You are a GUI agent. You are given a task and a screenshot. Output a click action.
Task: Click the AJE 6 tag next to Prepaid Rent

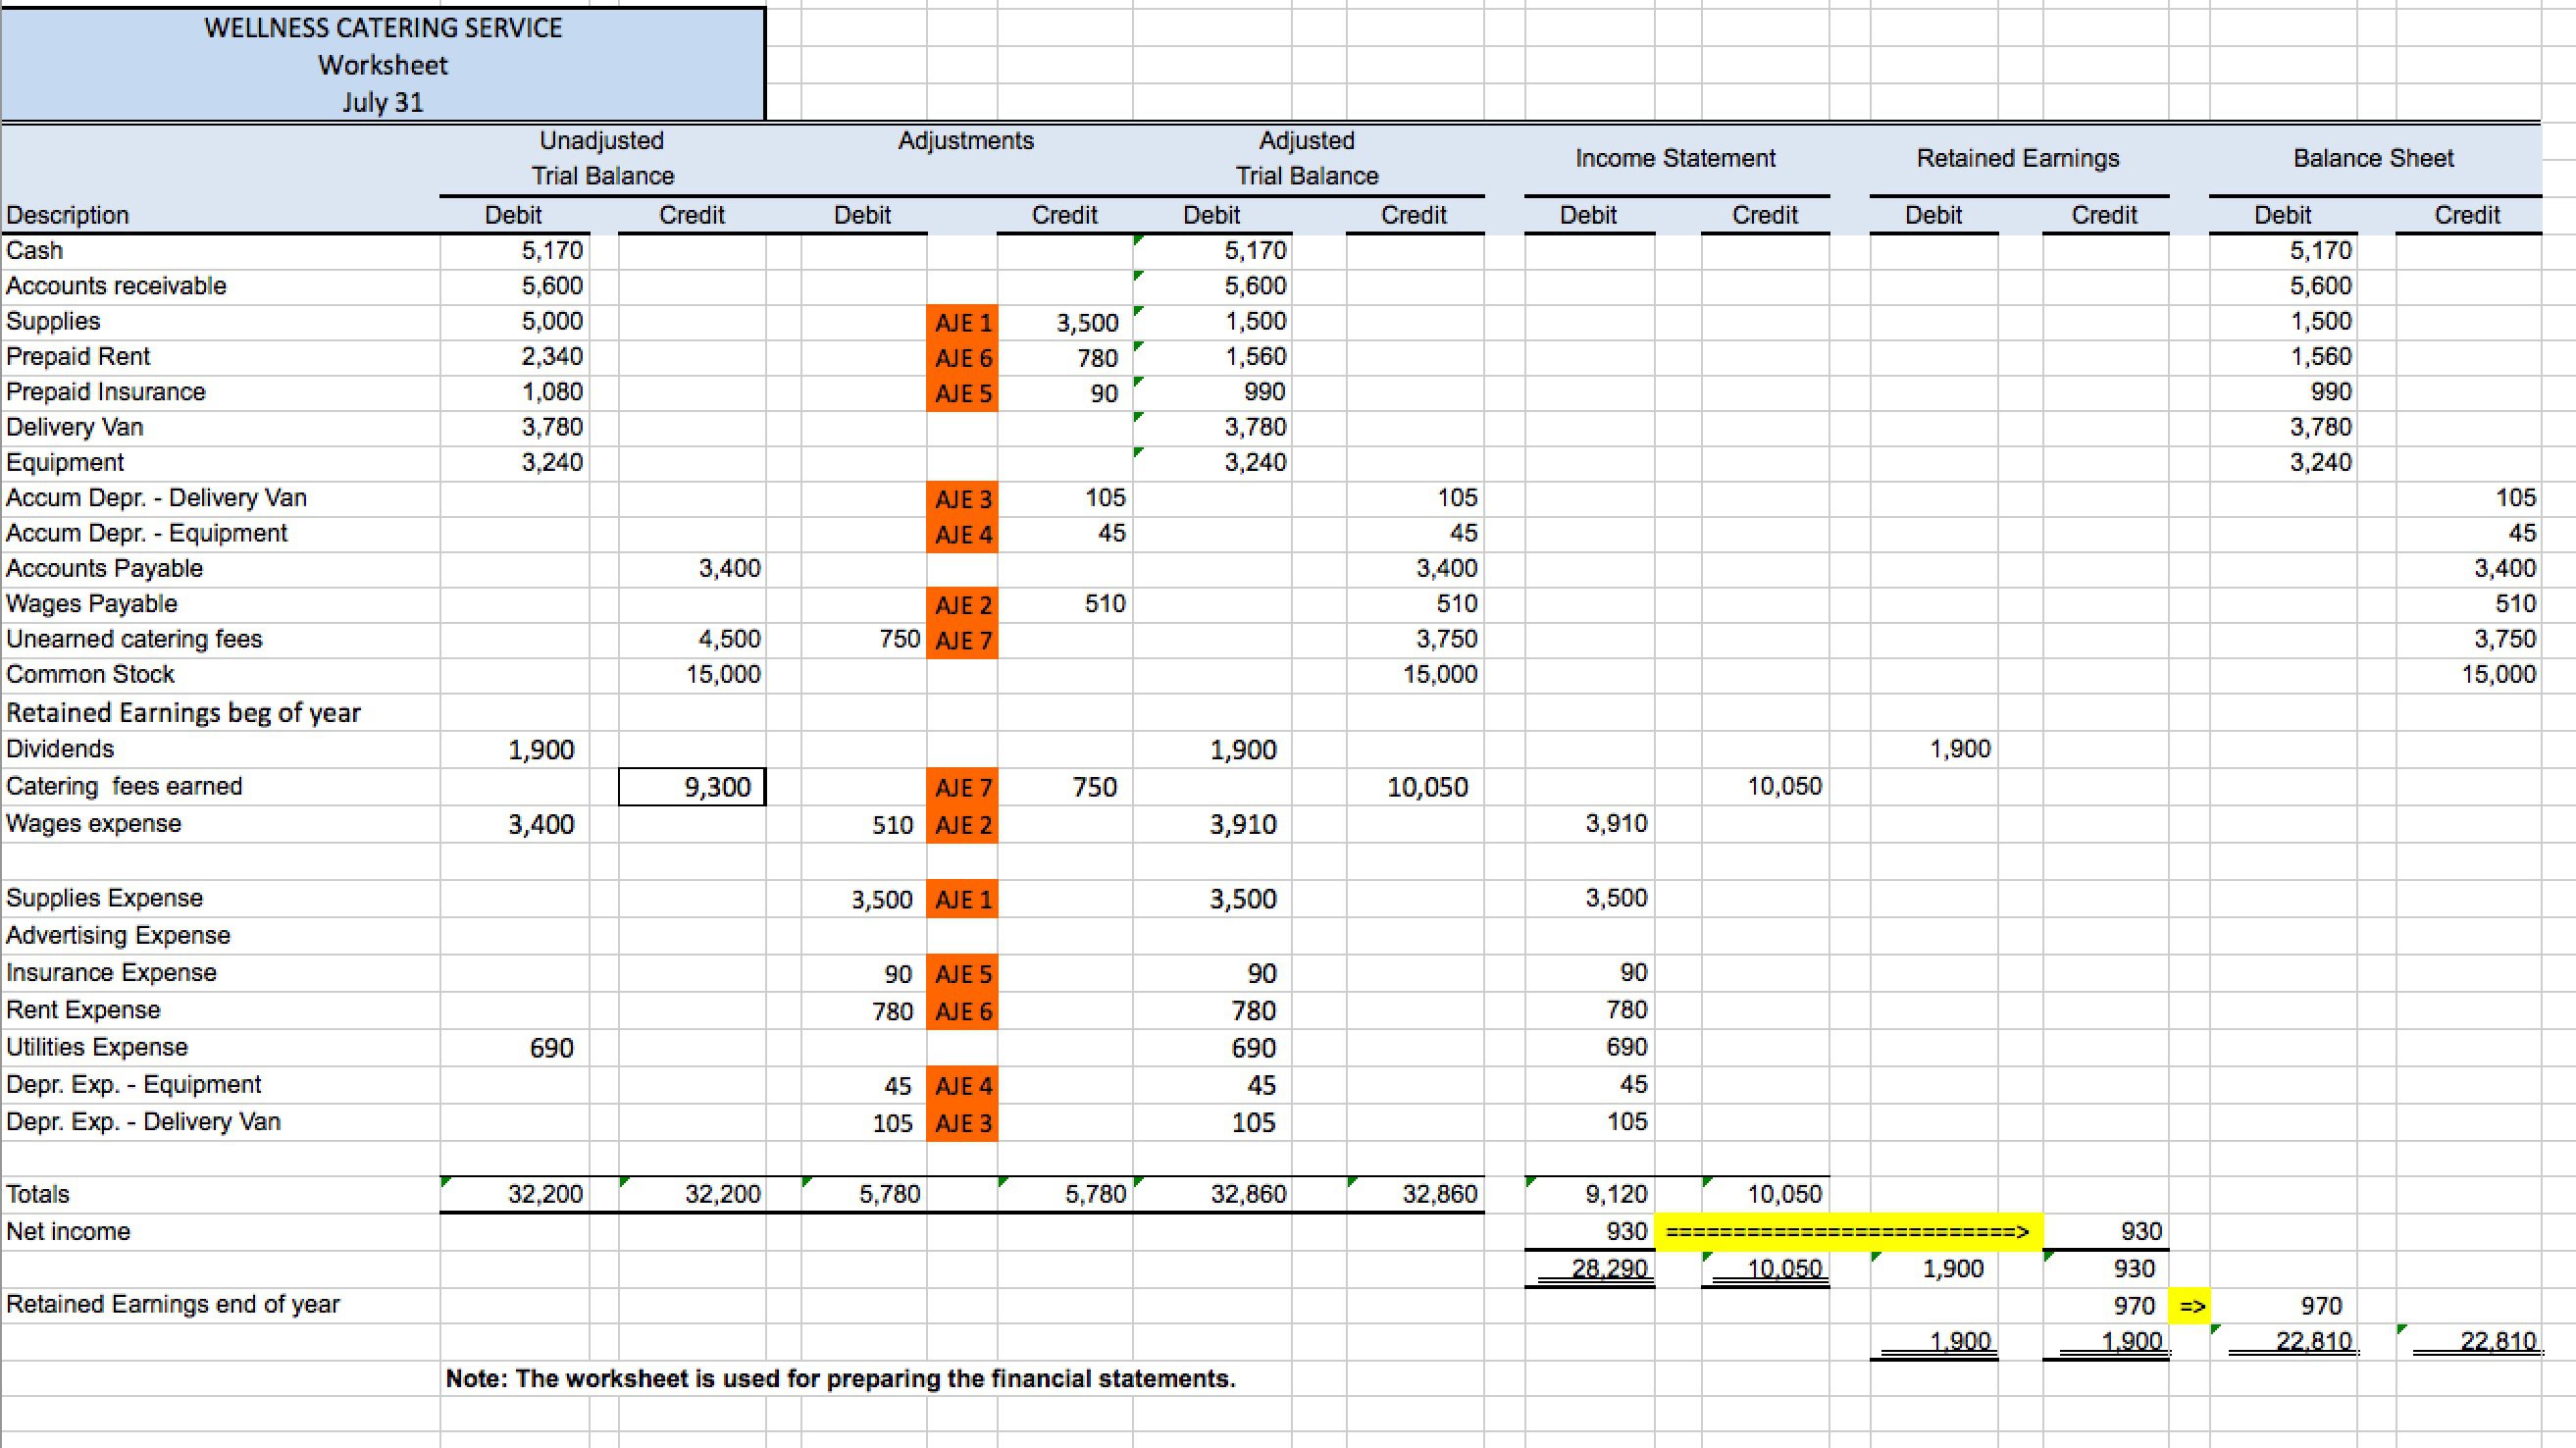tap(962, 357)
